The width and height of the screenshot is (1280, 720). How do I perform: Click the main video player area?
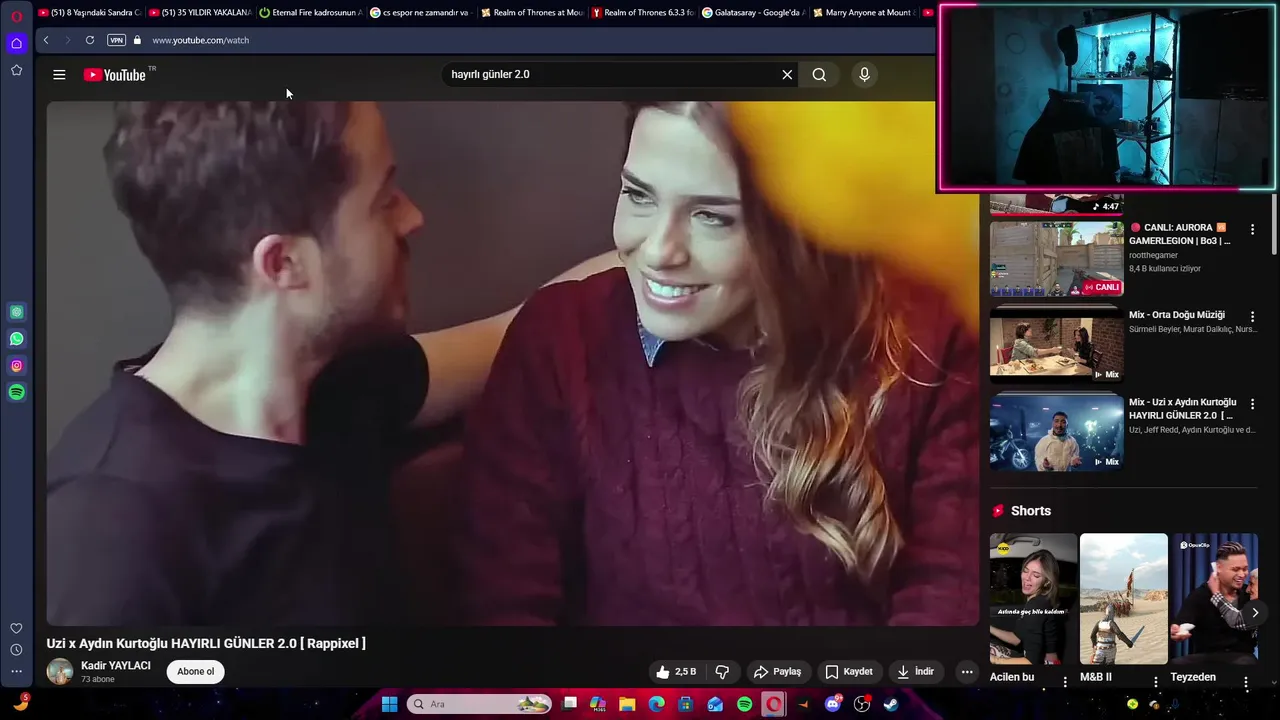coord(512,363)
